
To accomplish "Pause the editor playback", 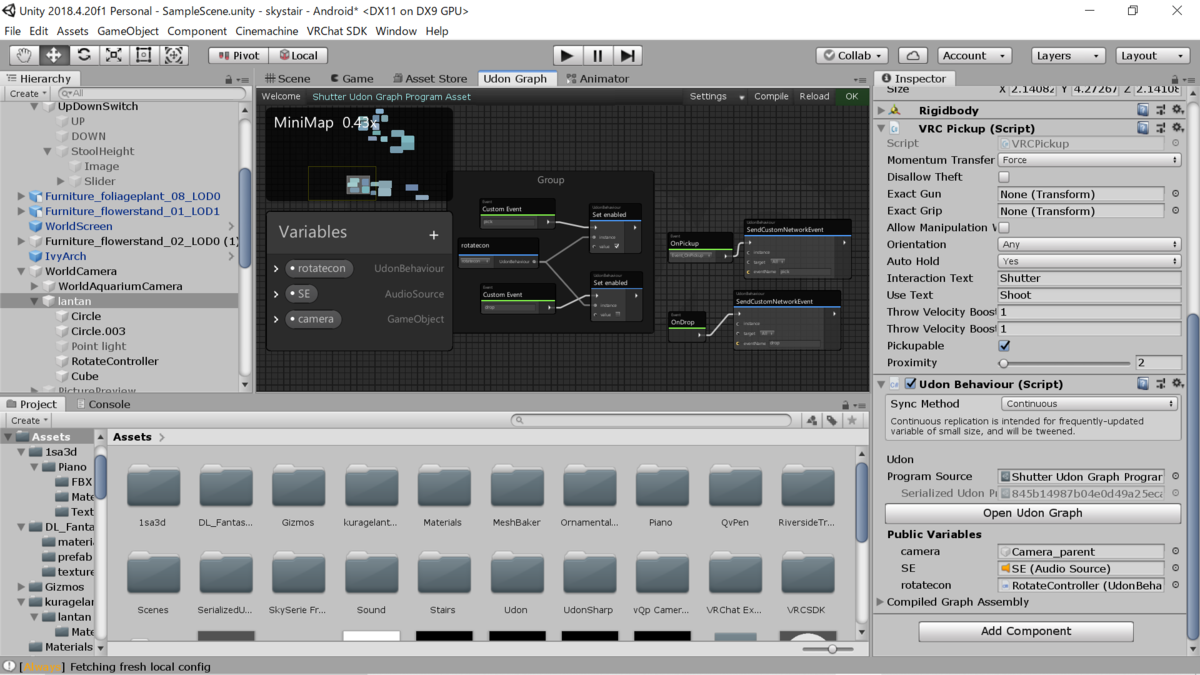I will point(597,56).
